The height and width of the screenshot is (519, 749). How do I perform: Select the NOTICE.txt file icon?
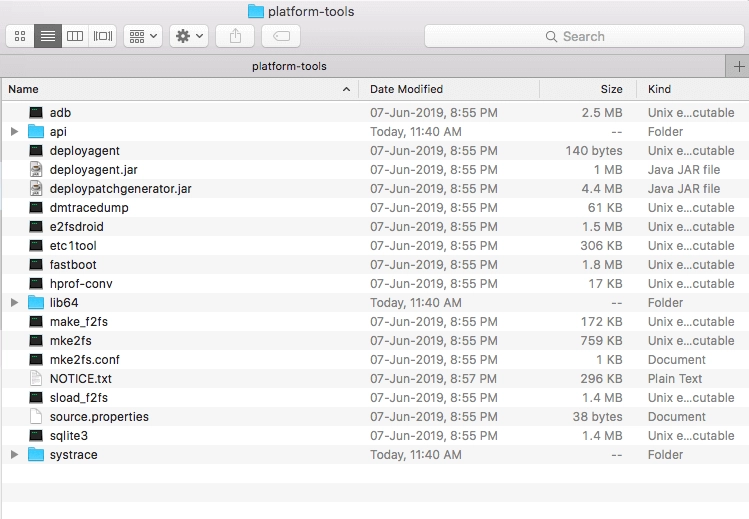pyautogui.click(x=36, y=379)
